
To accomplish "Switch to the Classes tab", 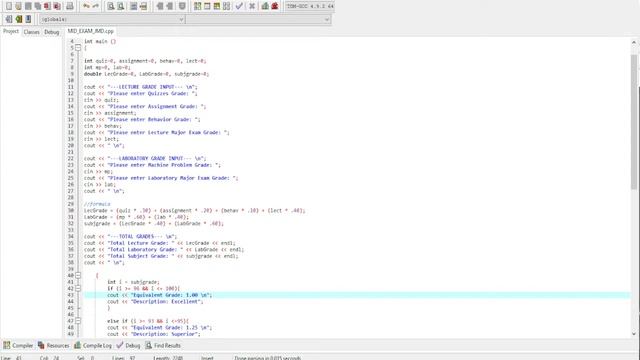I will tap(31, 32).
